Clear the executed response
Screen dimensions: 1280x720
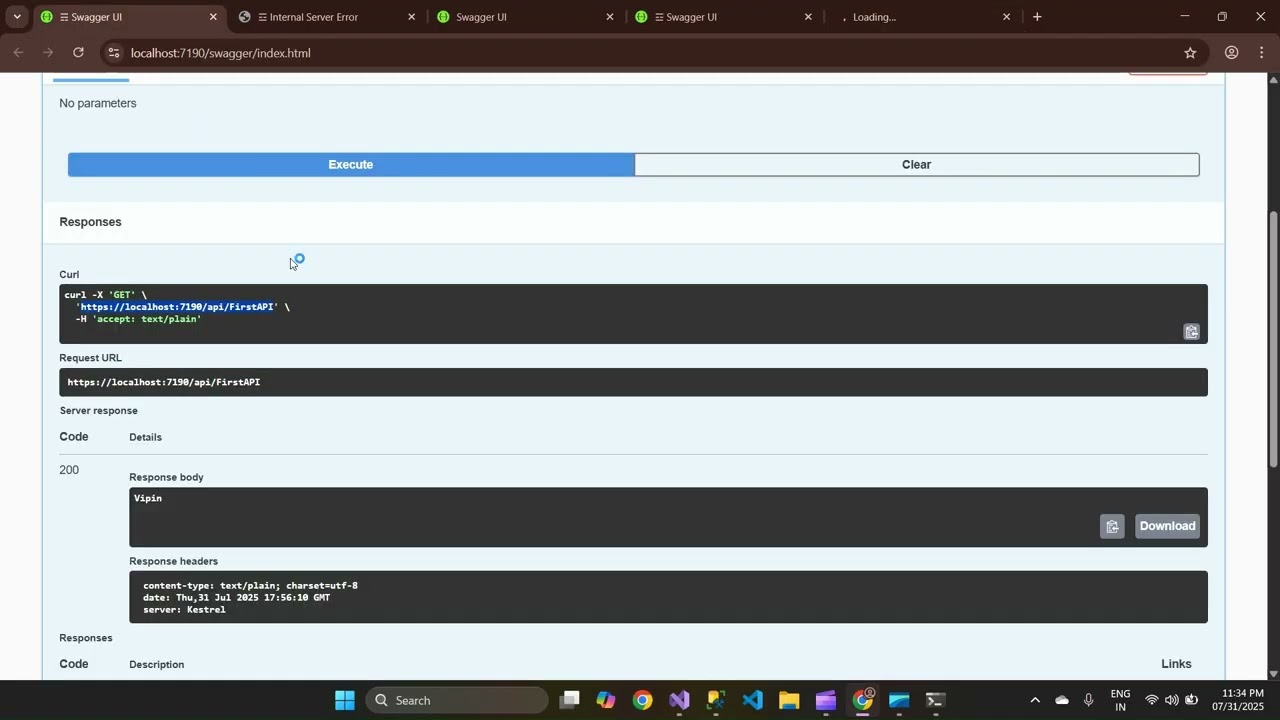(916, 164)
